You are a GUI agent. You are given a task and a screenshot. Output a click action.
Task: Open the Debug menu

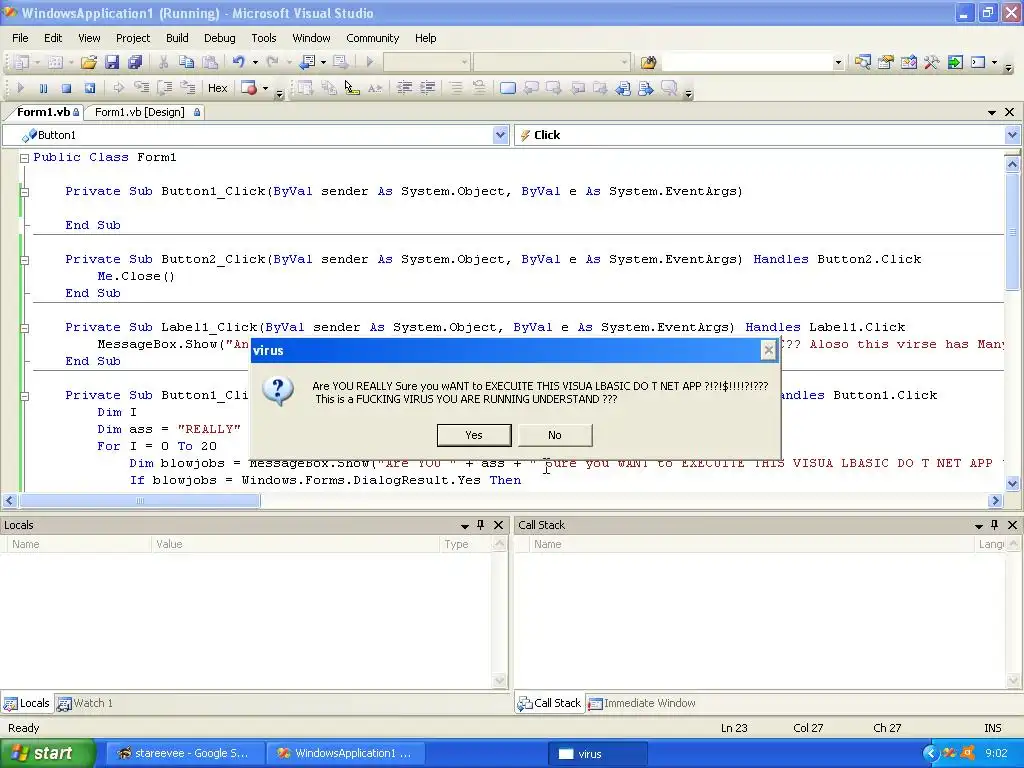coord(219,38)
